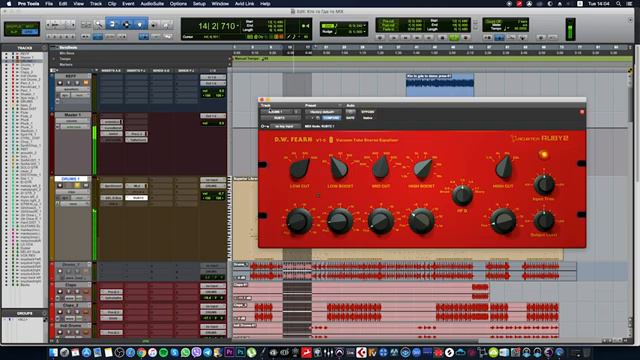Click the HF Q bandwidth knob
The height and width of the screenshot is (360, 640).
coord(462,195)
